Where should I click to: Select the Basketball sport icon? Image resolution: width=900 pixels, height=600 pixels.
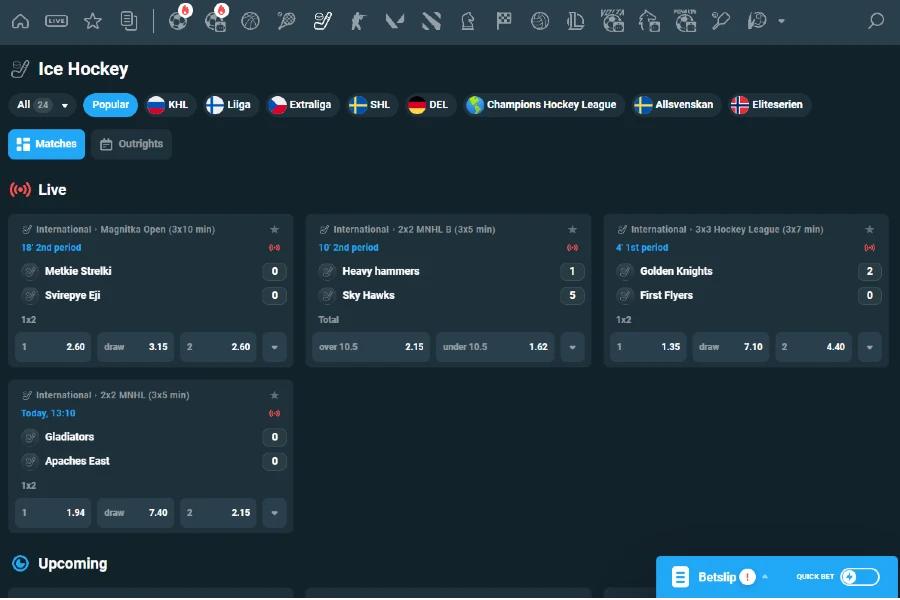click(x=249, y=20)
